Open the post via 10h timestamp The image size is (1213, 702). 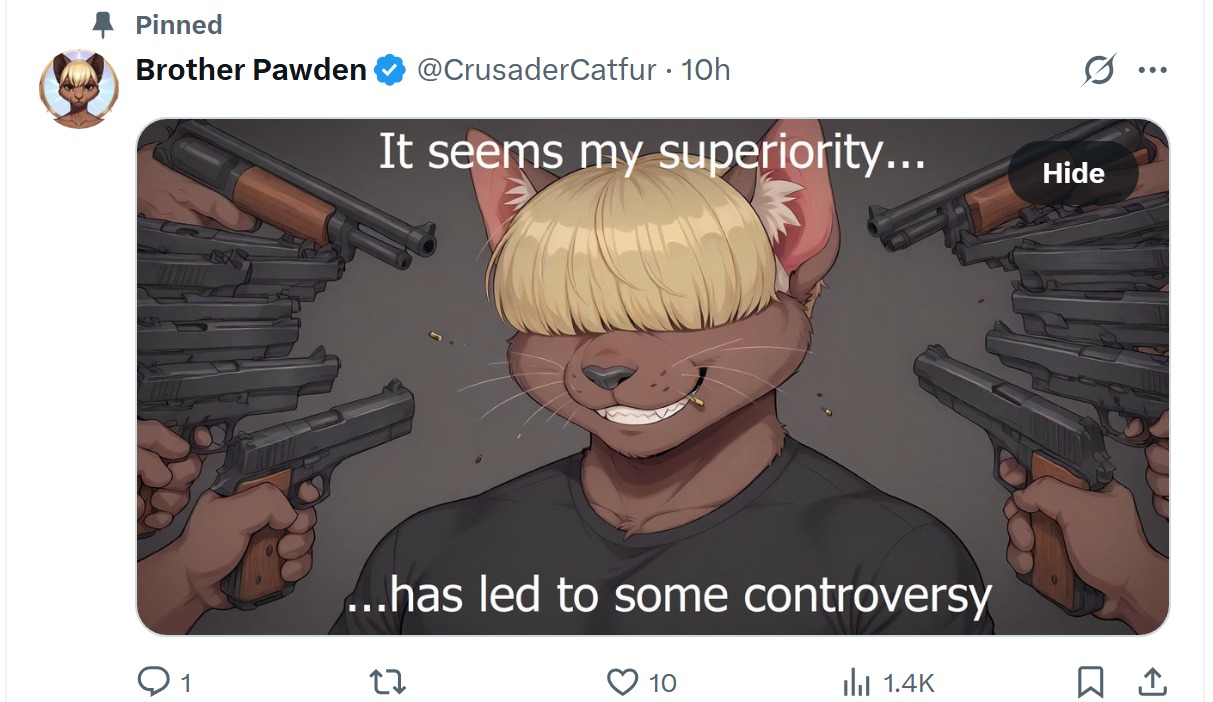click(x=706, y=70)
